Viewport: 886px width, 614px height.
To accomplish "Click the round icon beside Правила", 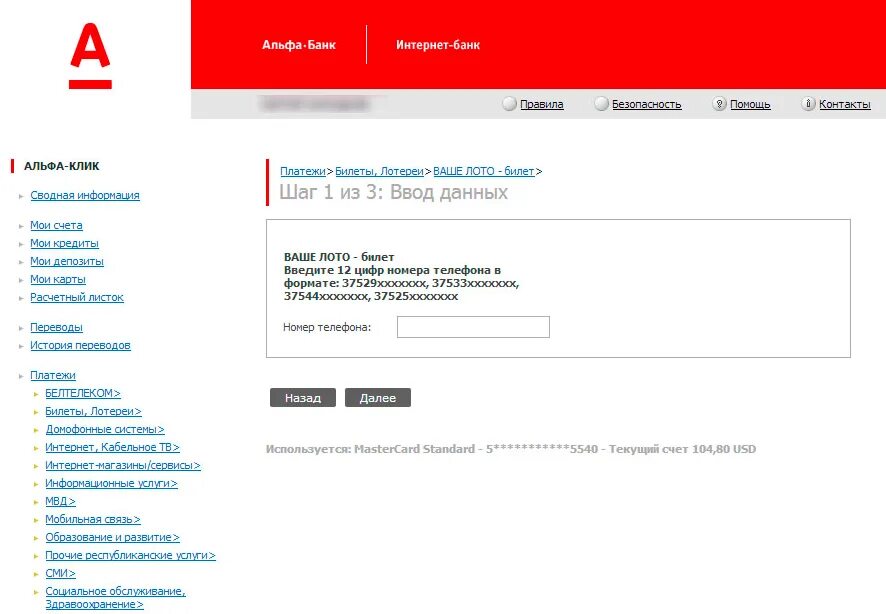I will [509, 104].
